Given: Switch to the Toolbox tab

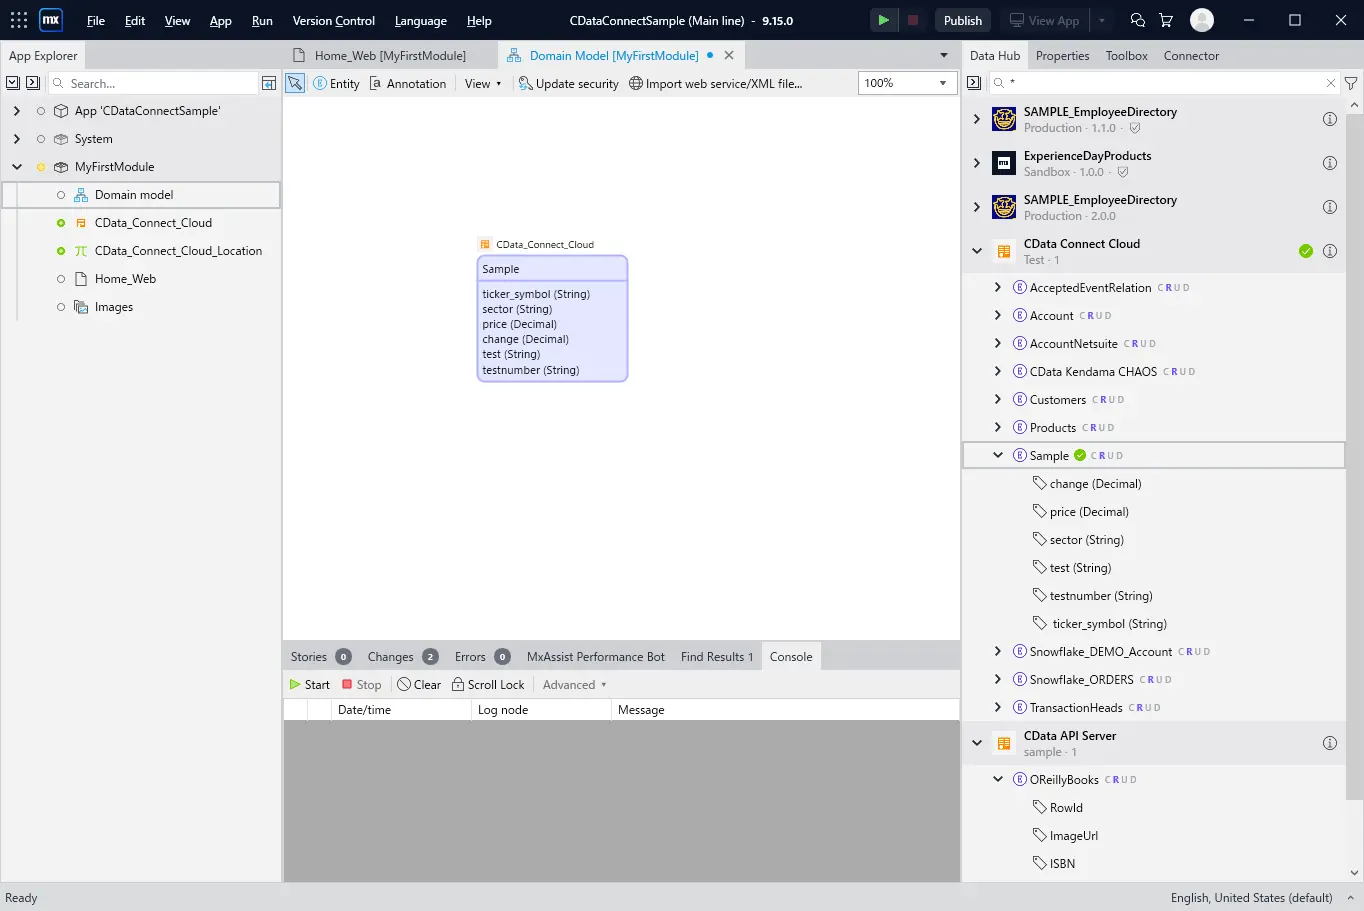Looking at the screenshot, I should tap(1126, 56).
